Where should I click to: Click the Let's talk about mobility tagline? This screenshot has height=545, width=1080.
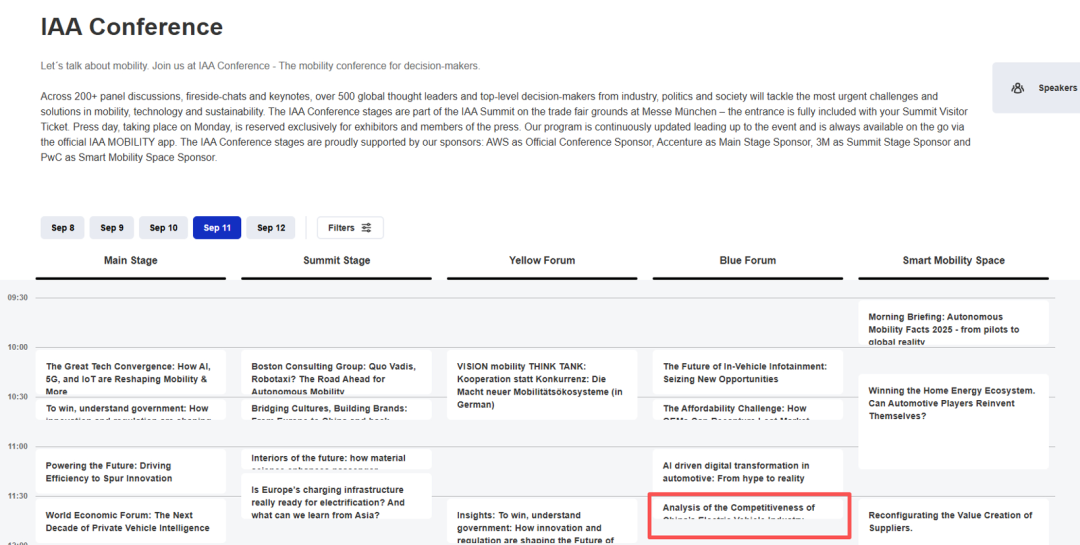[x=260, y=66]
